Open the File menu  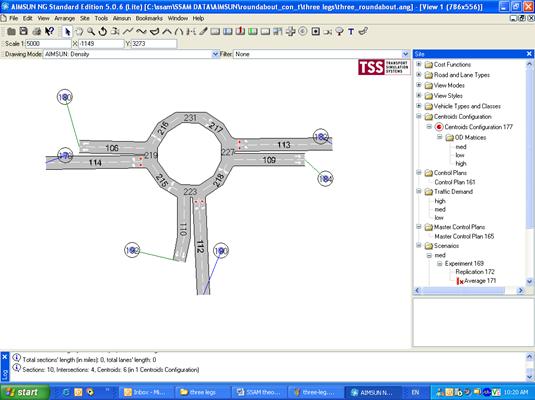click(x=14, y=18)
